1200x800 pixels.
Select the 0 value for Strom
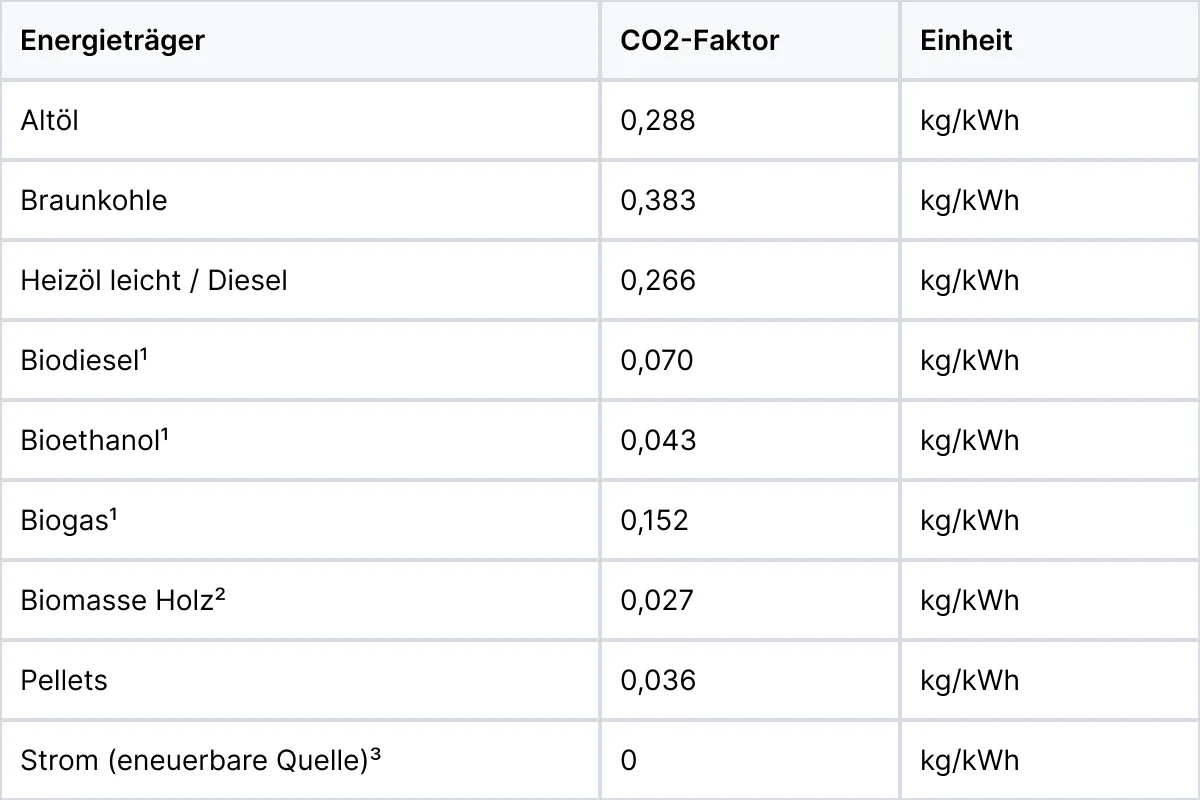coord(628,760)
